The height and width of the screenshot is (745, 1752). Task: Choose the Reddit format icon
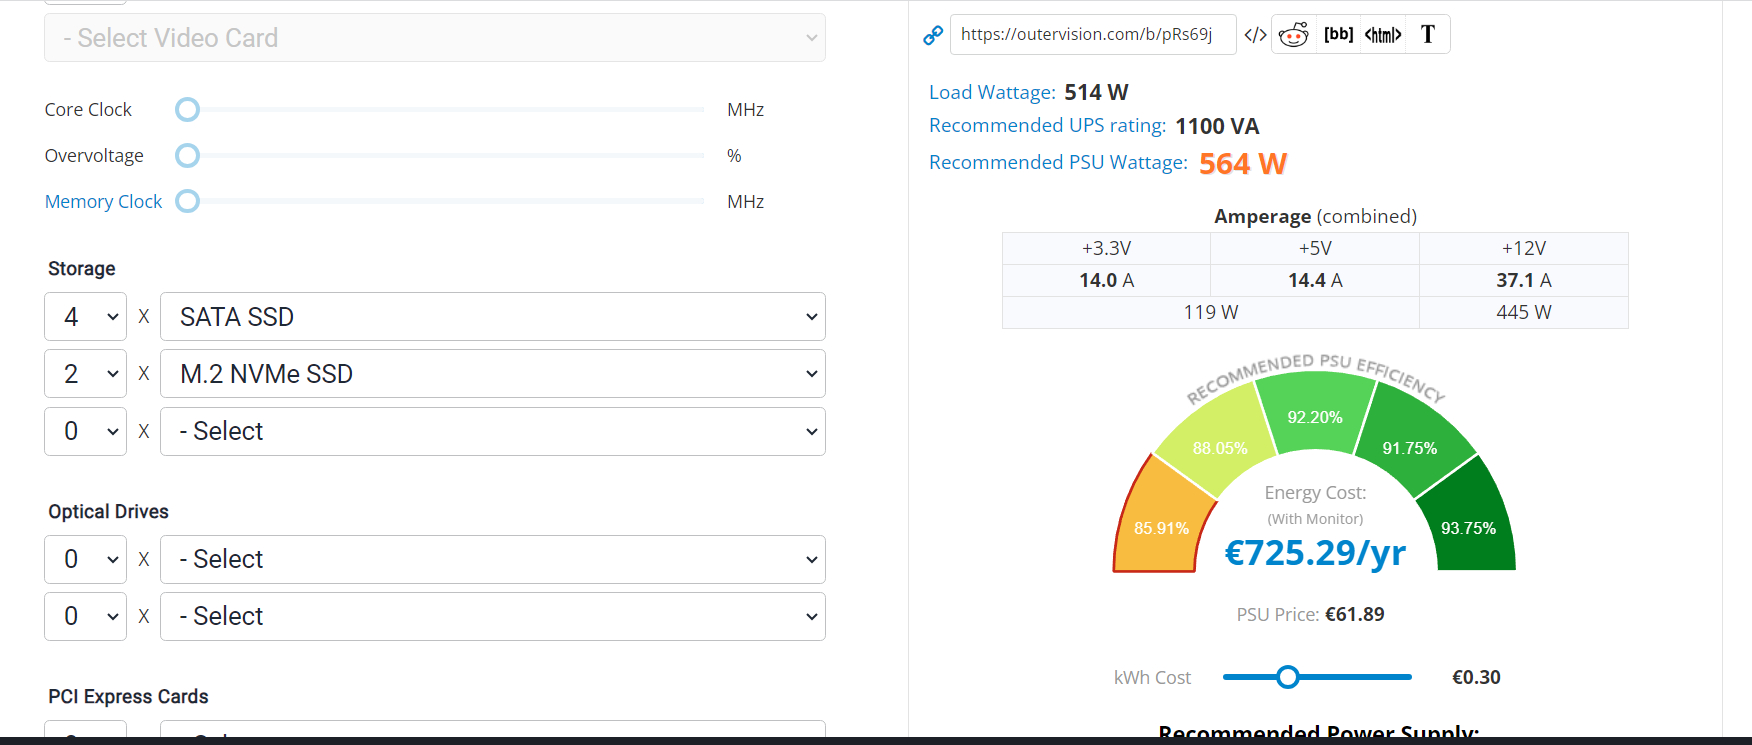coord(1294,35)
